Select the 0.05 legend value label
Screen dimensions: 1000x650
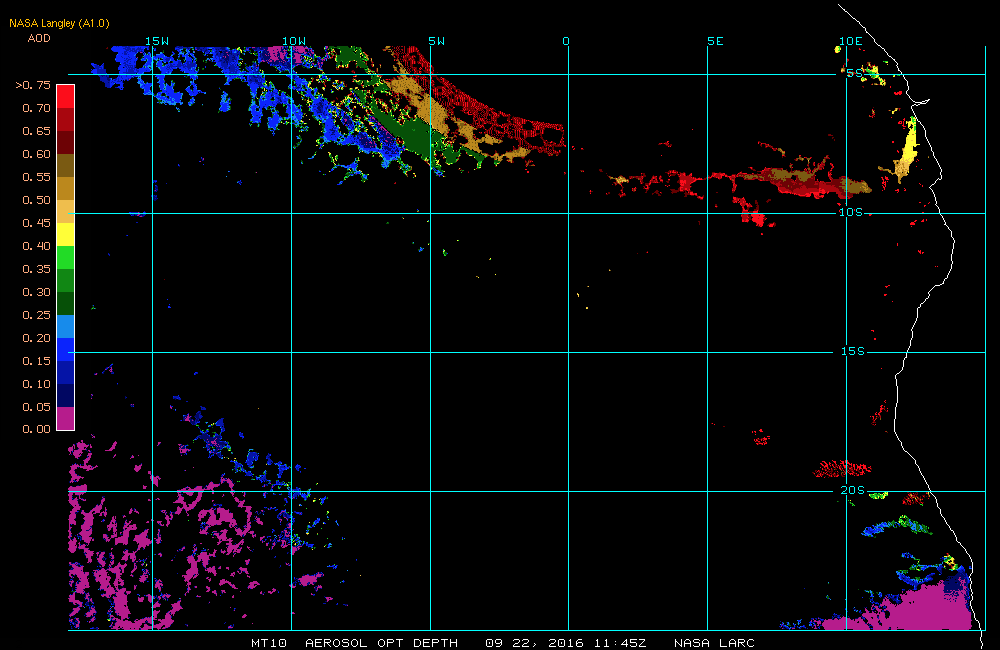[x=36, y=407]
